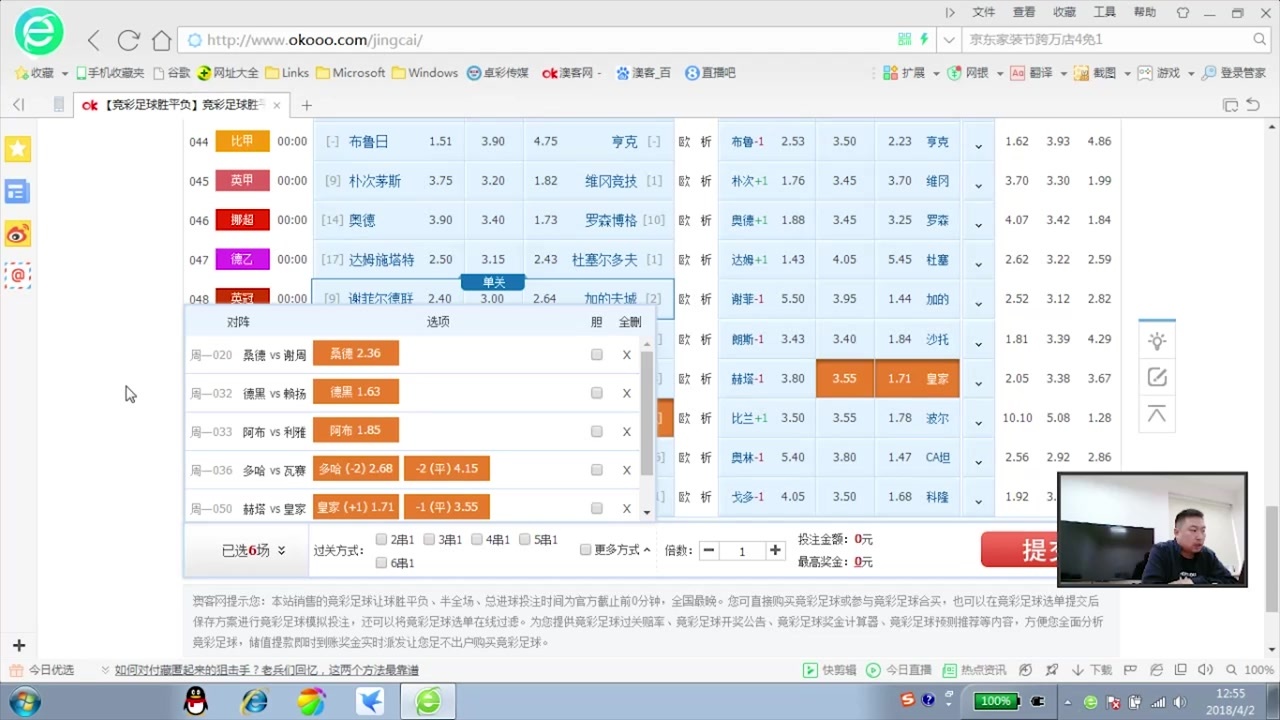Open the 析 analysis link for match 045

(x=706, y=181)
